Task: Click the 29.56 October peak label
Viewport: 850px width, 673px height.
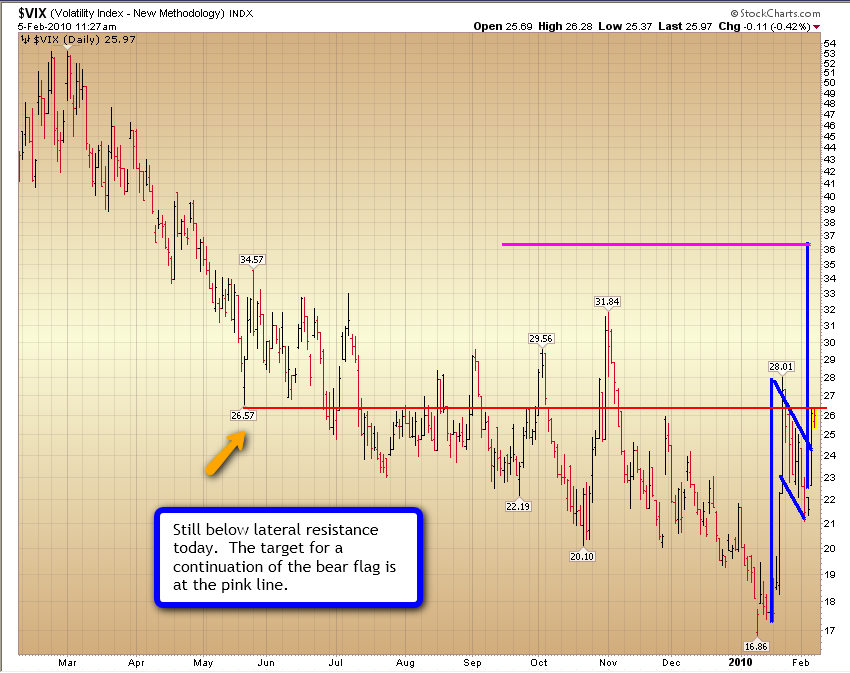Action: 540,338
